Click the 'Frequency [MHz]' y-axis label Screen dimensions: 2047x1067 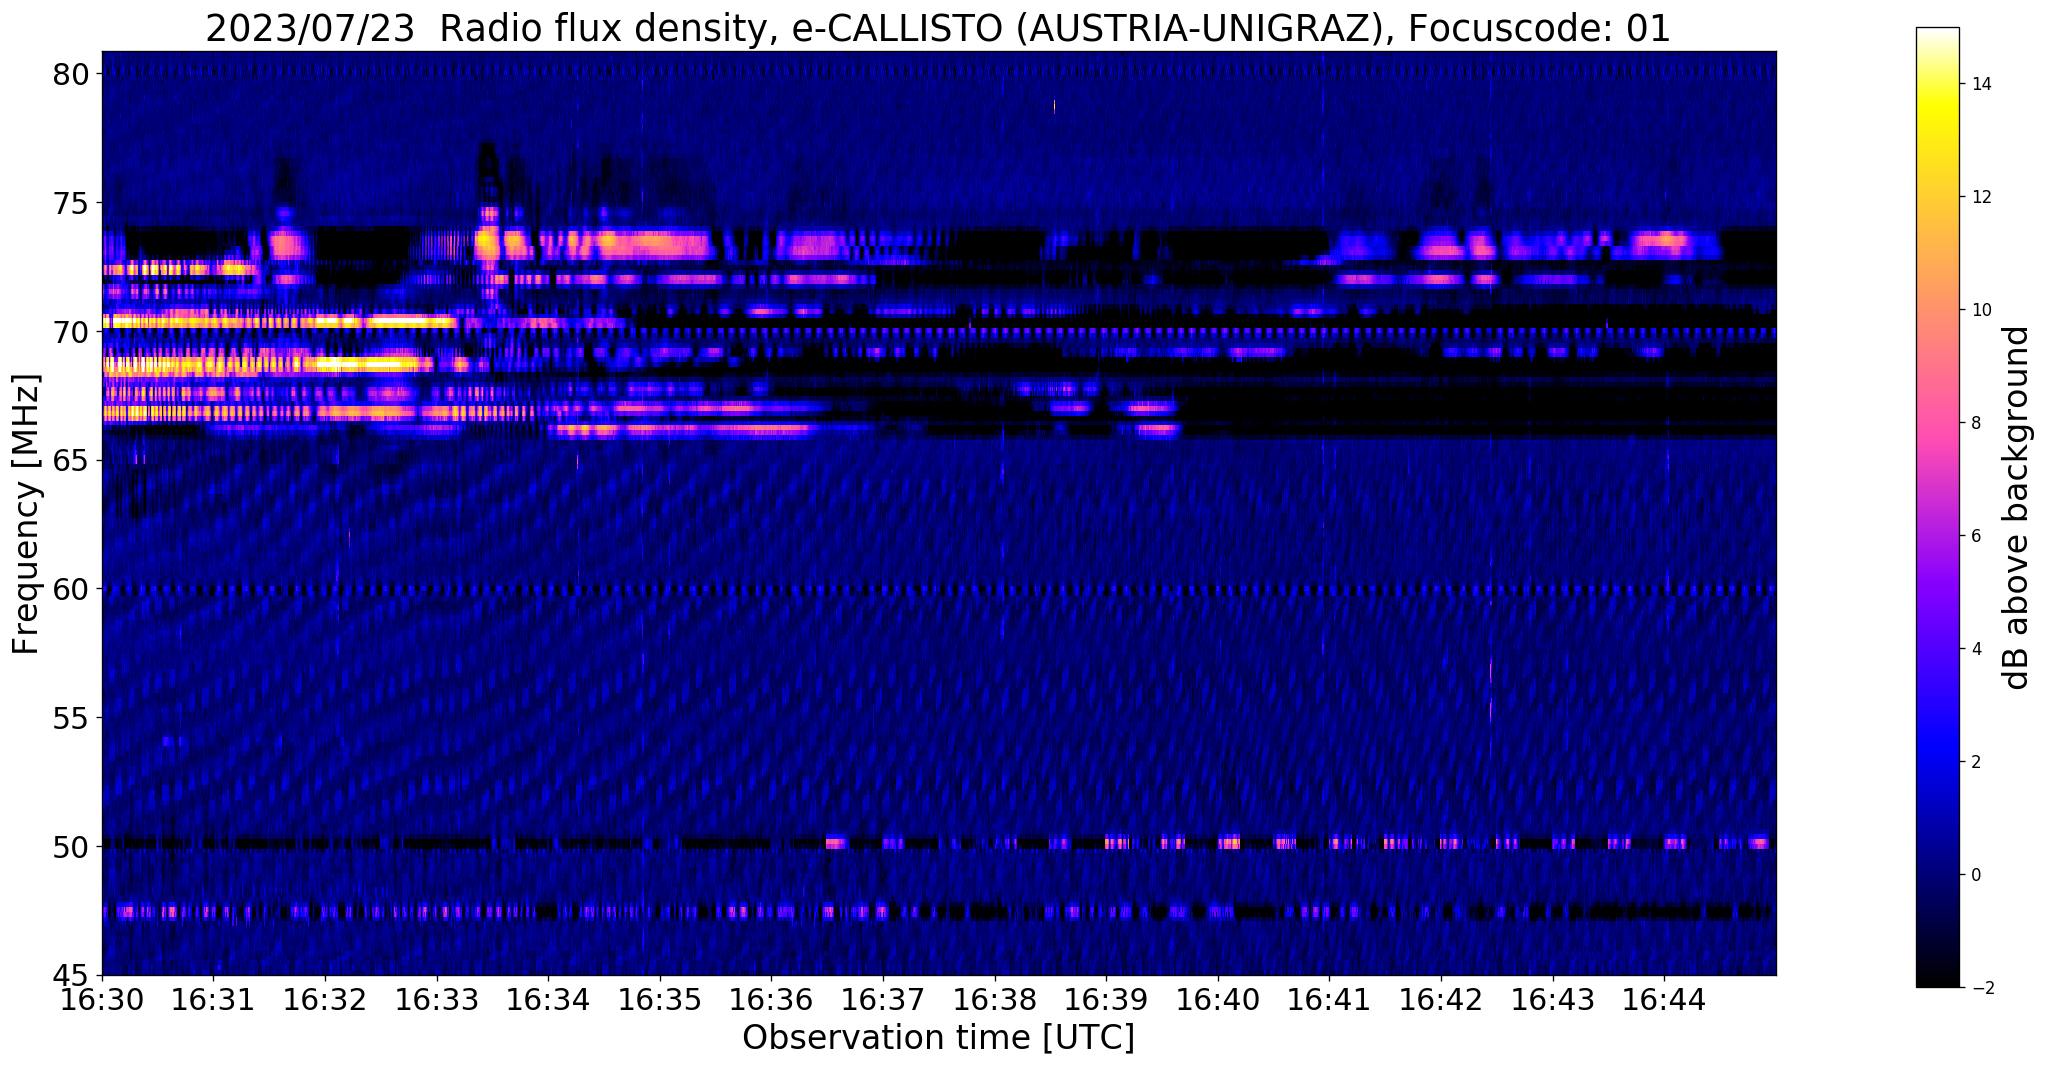(26, 514)
